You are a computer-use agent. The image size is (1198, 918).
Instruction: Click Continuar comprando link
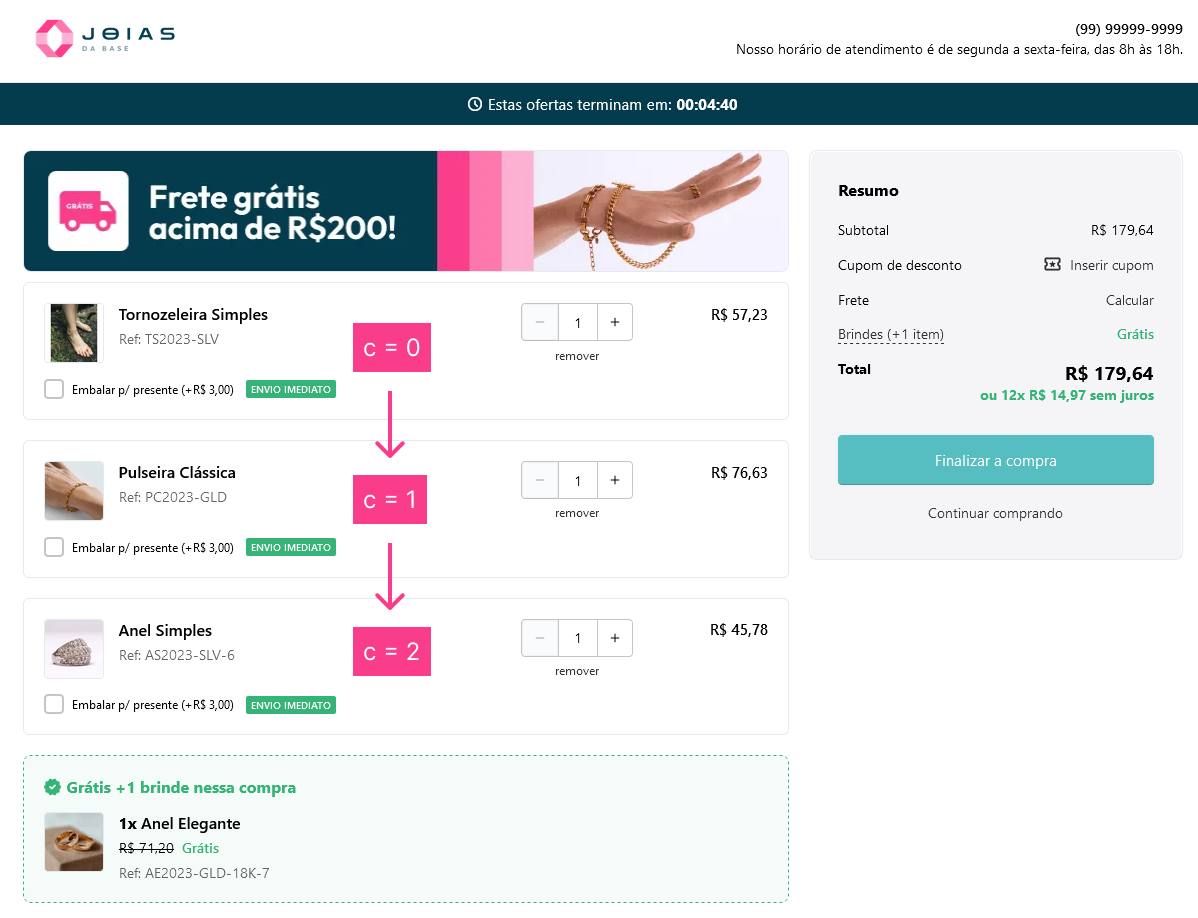pyautogui.click(x=995, y=513)
